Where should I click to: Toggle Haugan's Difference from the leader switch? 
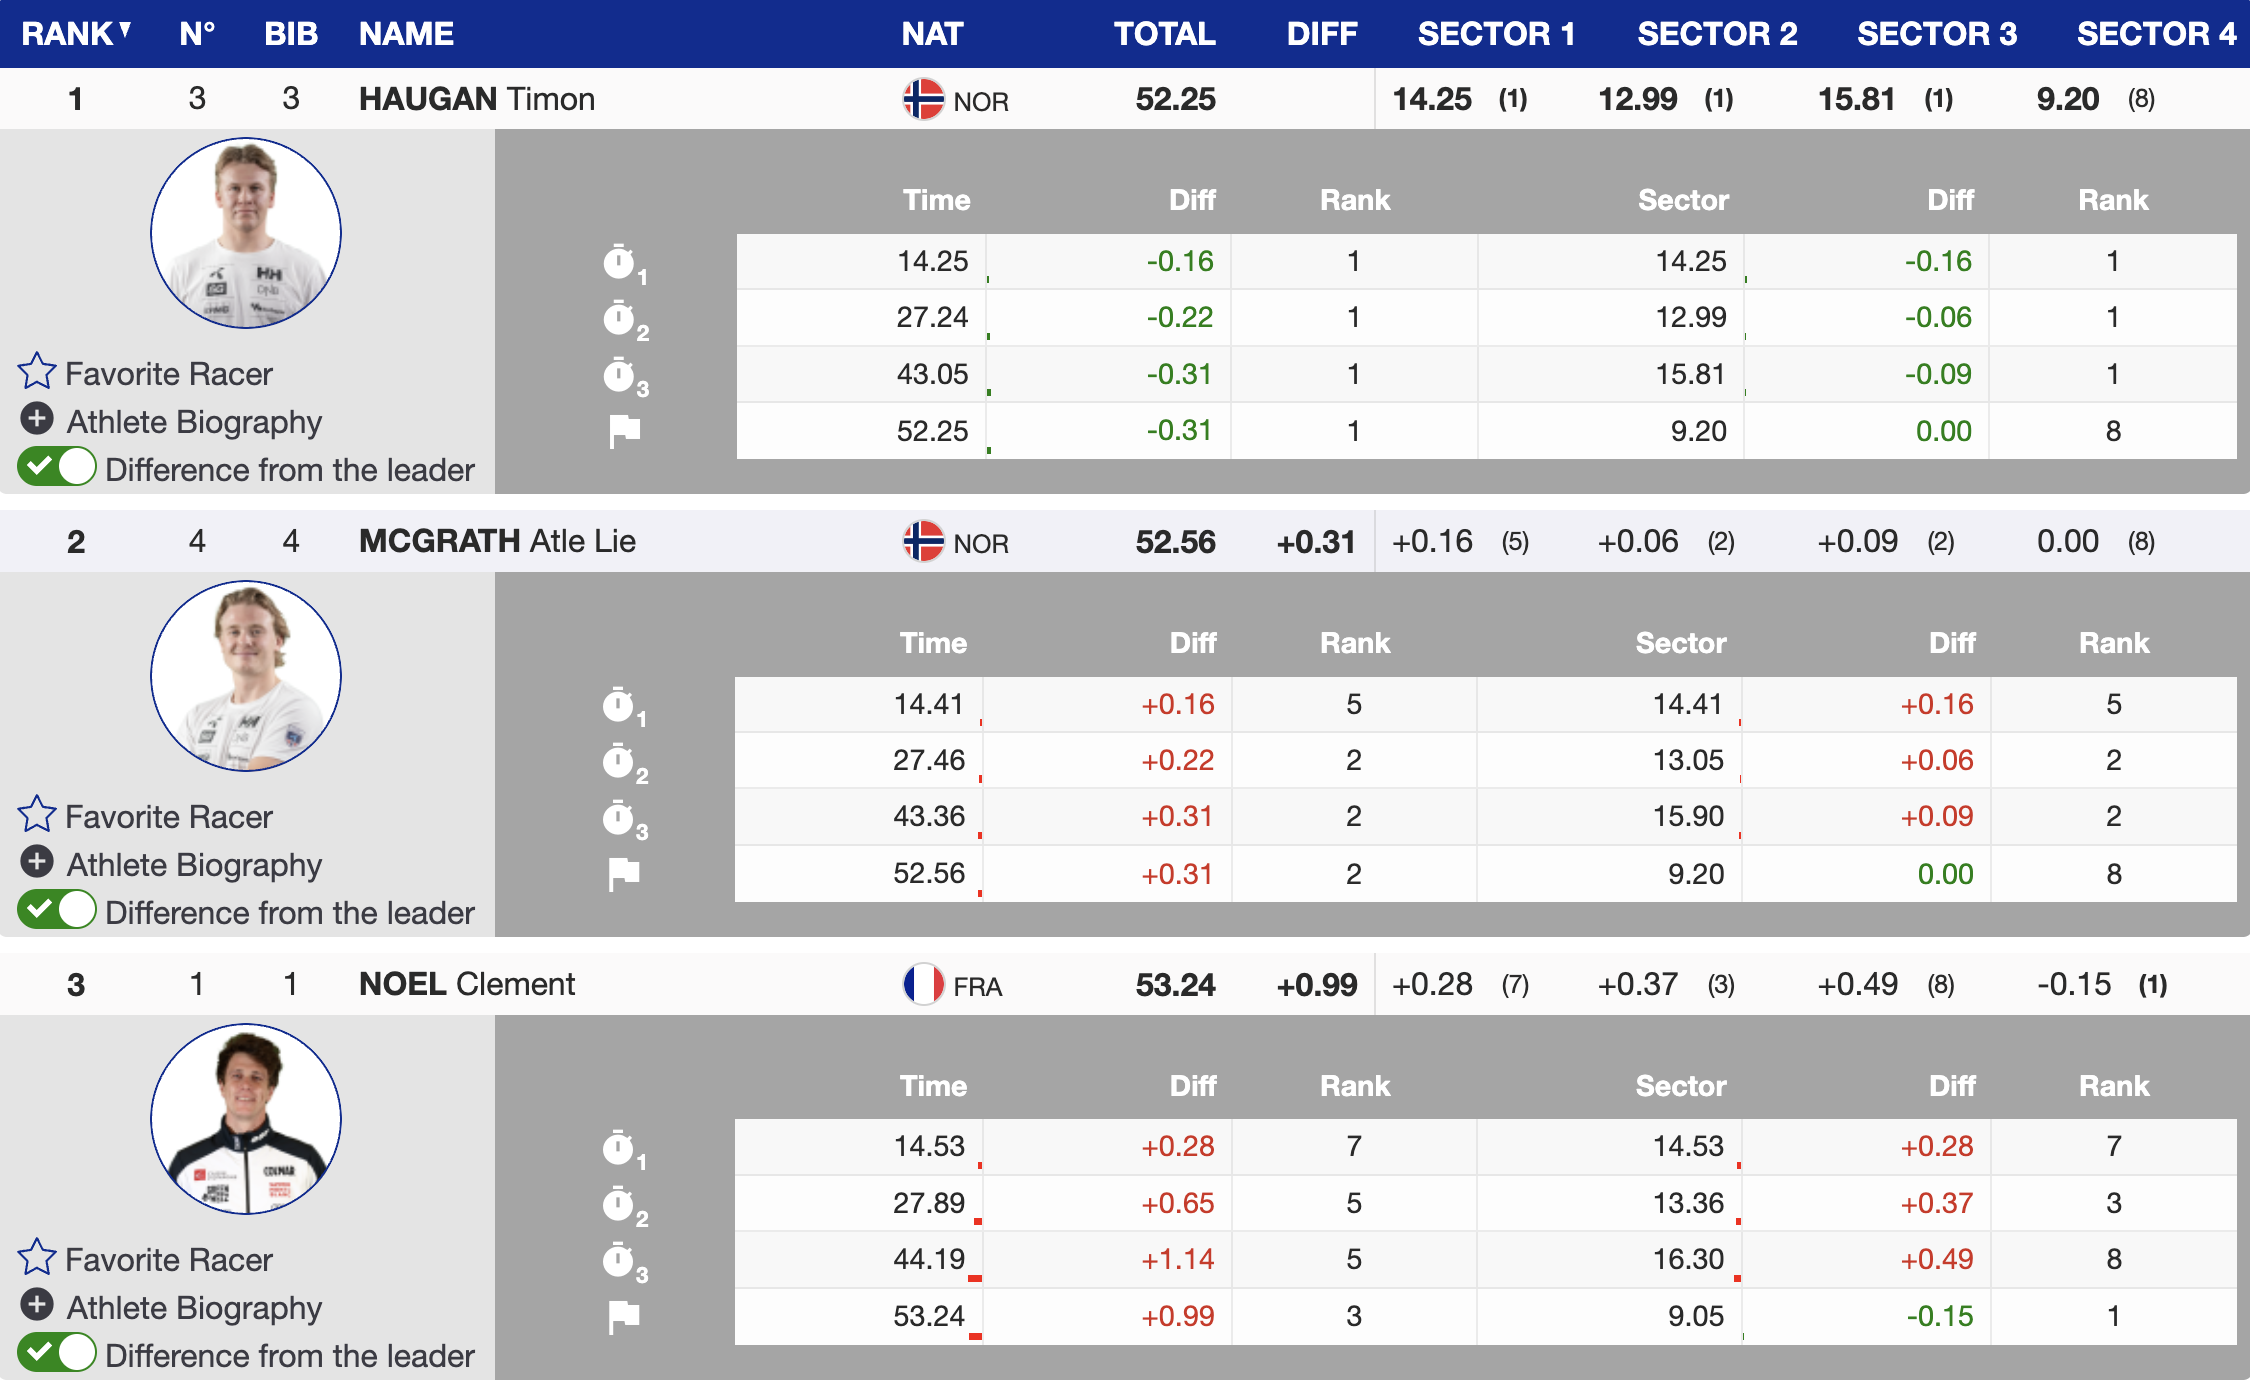(57, 467)
